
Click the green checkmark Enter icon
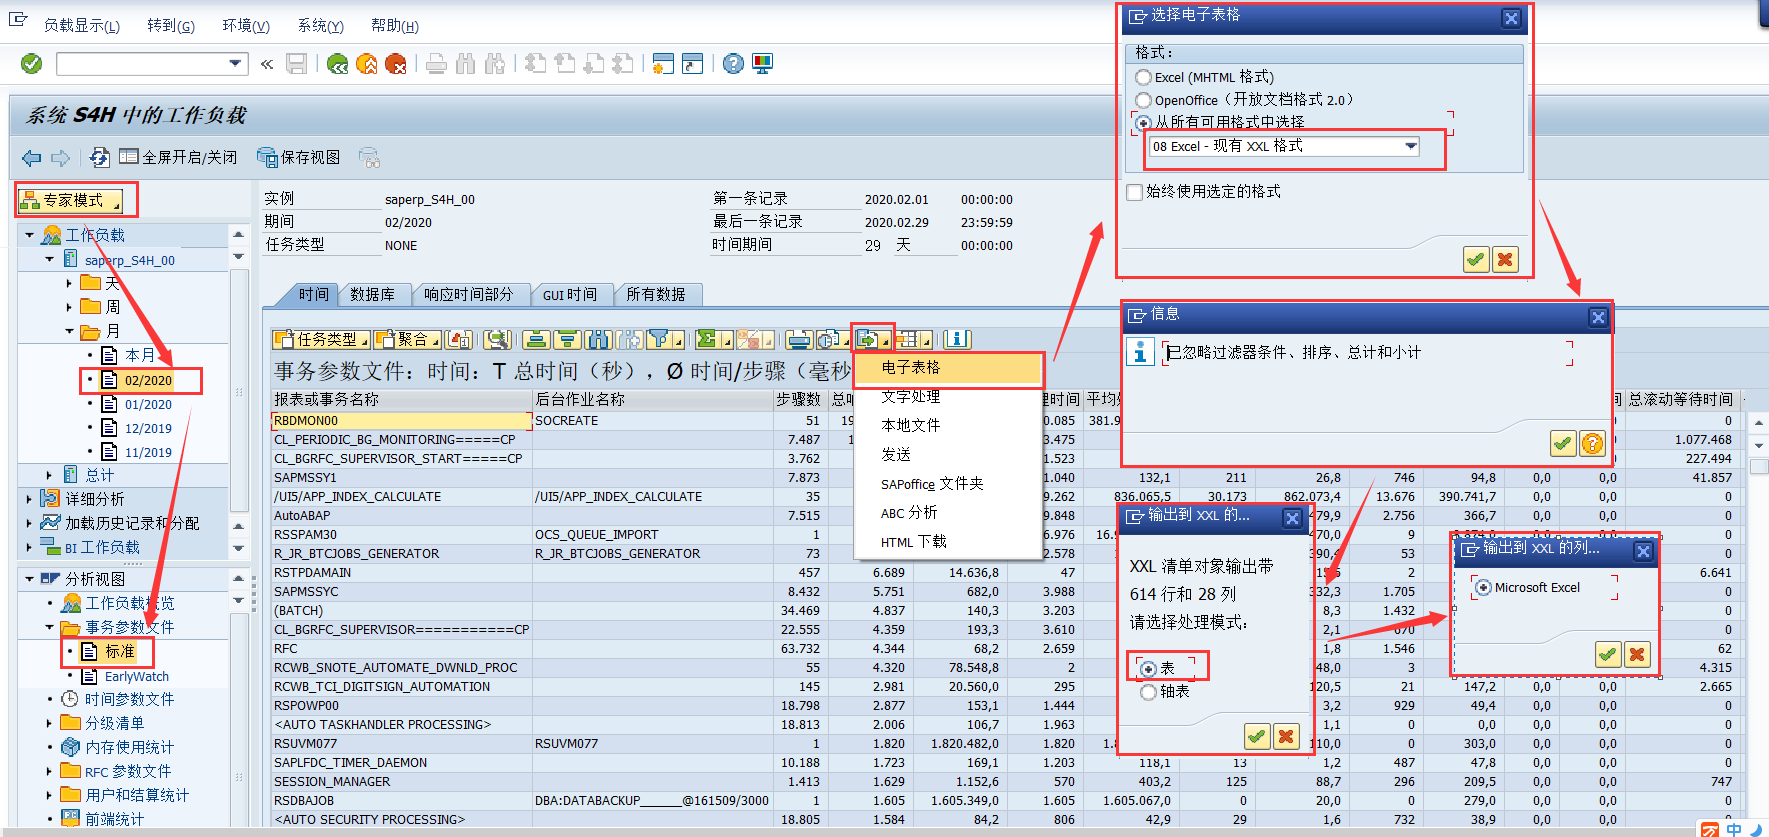32,64
